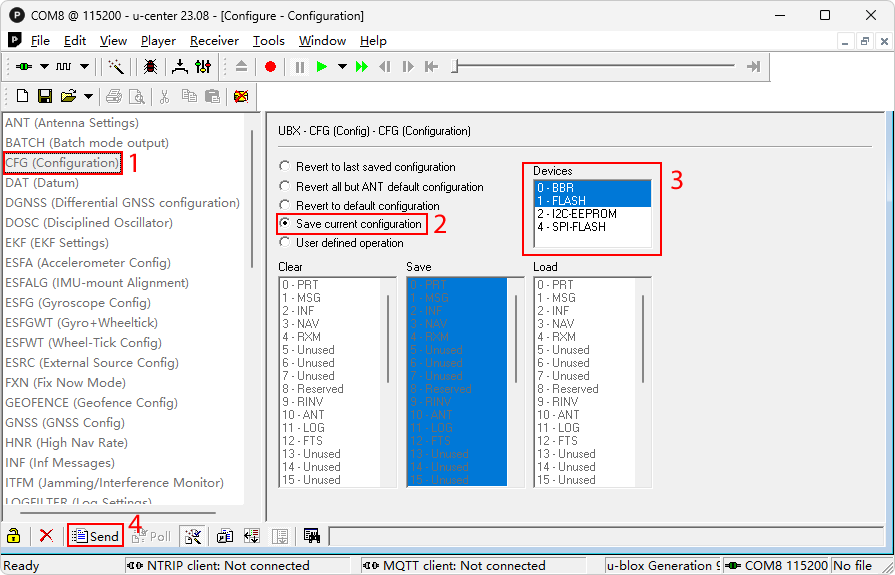Viewport: 895px width, 575px height.
Task: Click the floppy disk Save icon
Action: pos(45,97)
